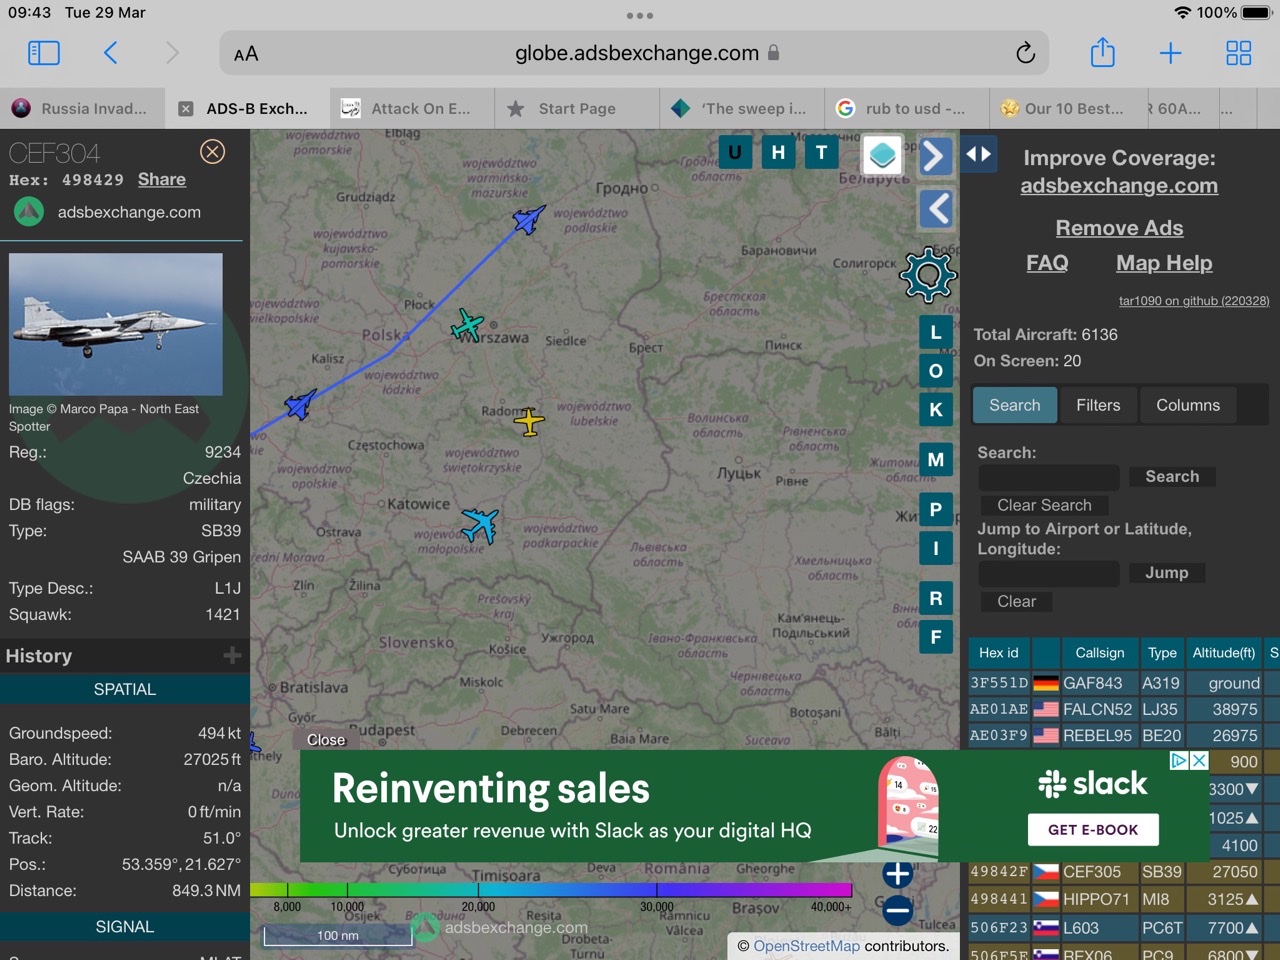Toggle the F map button
Viewport: 1280px width, 960px height.
coord(936,637)
